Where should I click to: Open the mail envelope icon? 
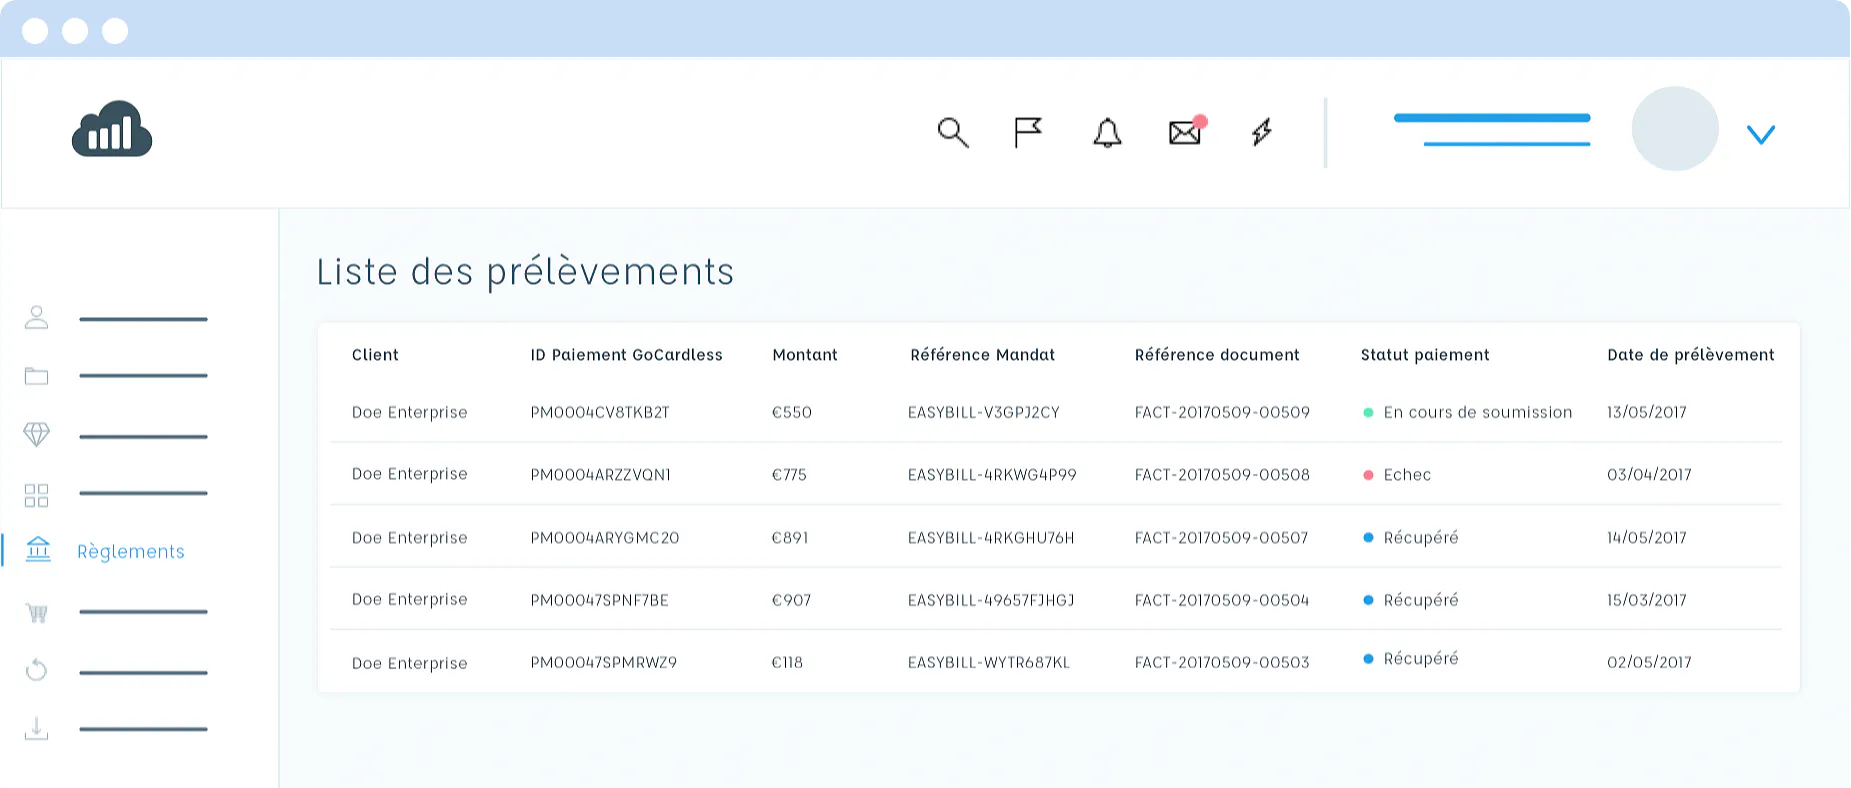[x=1188, y=131]
